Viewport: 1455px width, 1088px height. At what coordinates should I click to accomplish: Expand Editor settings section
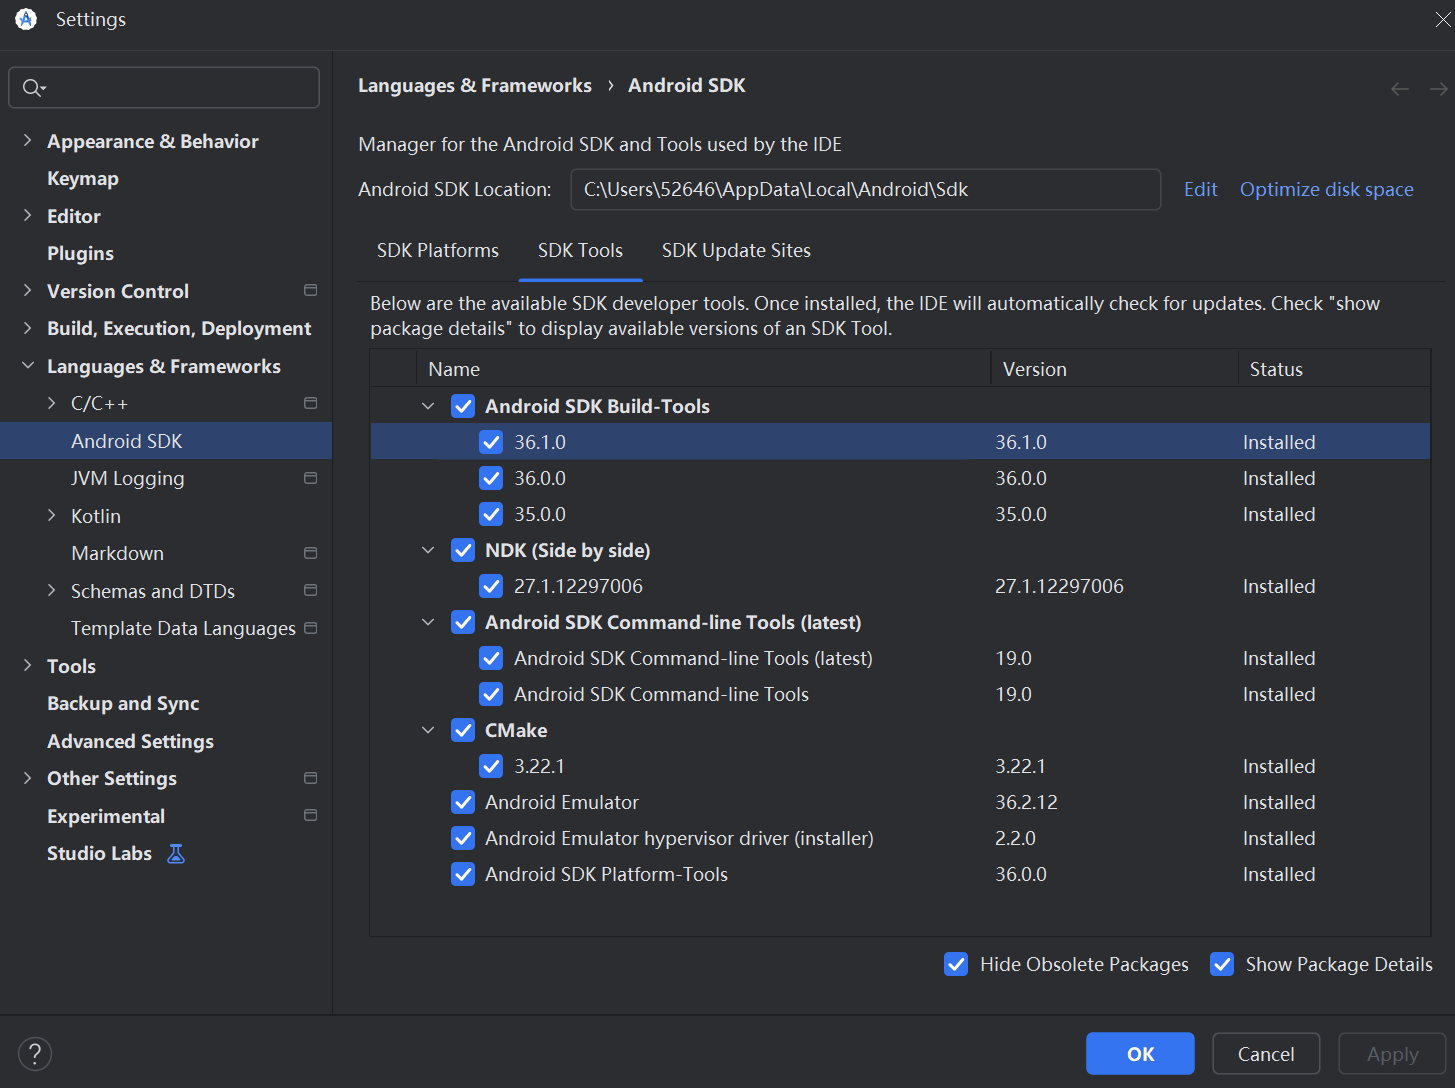click(27, 216)
